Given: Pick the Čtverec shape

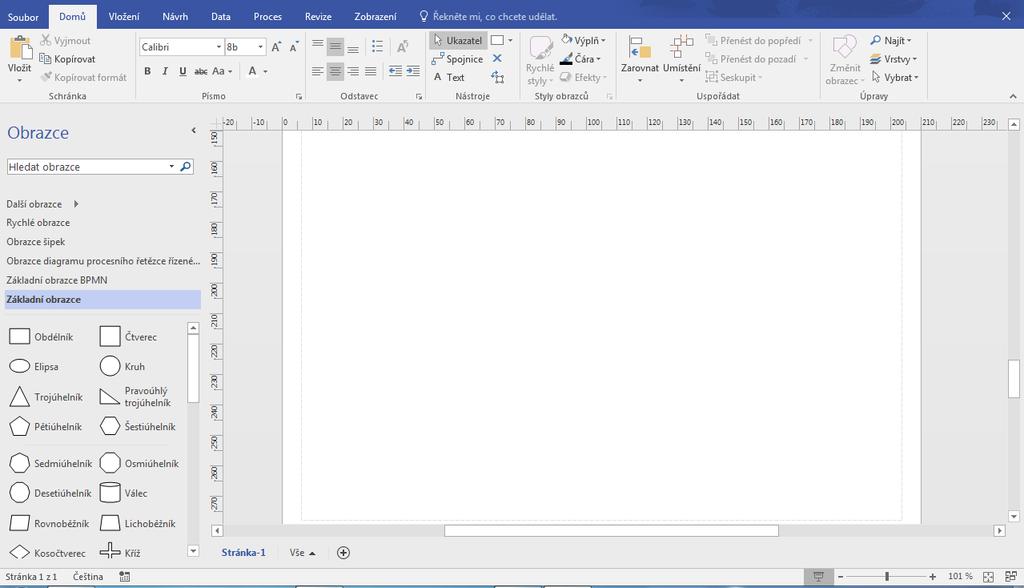Looking at the screenshot, I should coord(129,336).
